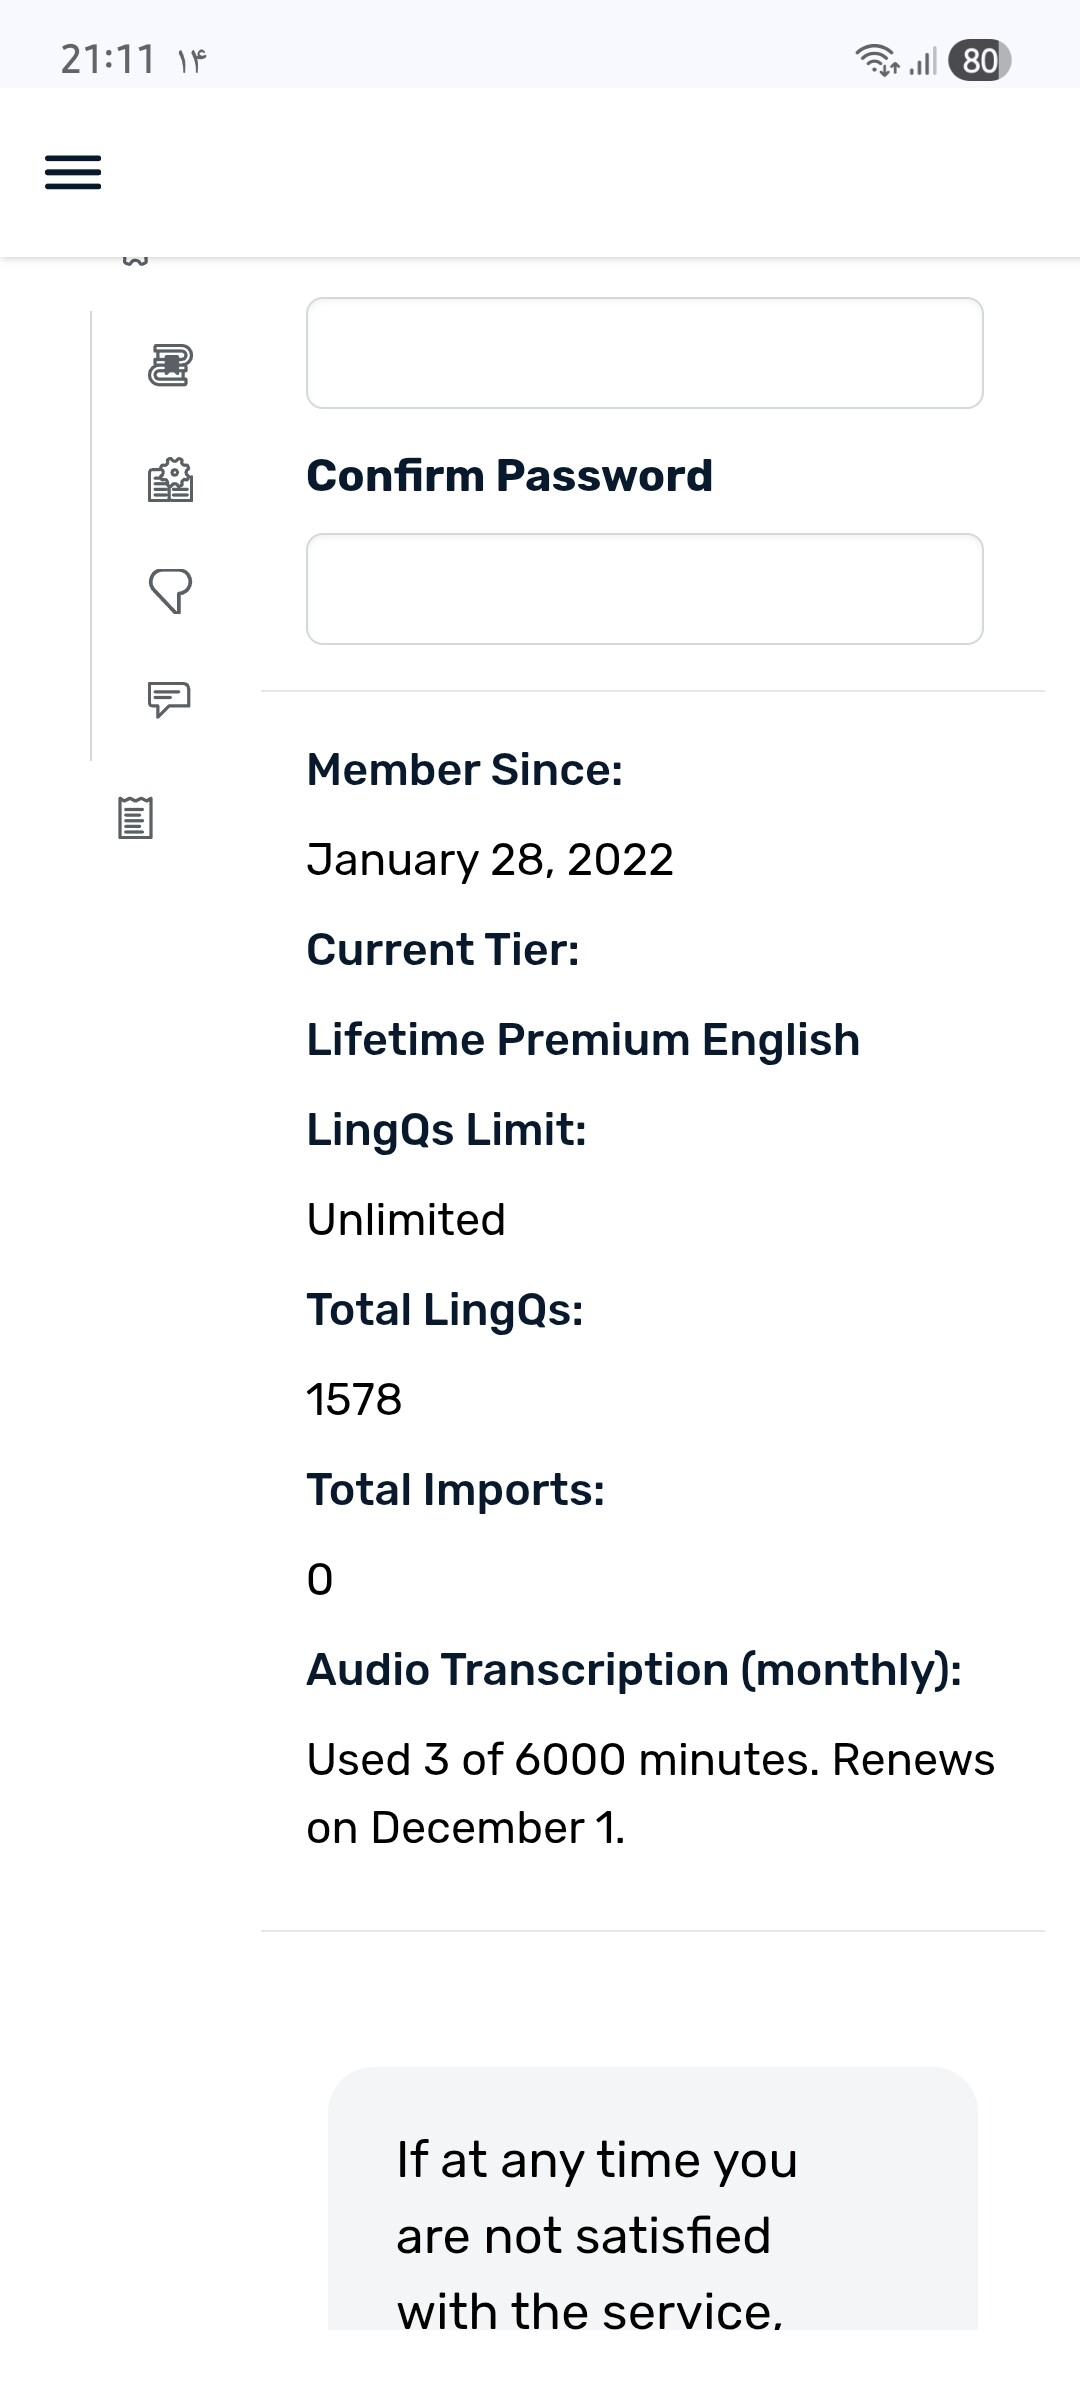This screenshot has width=1080, height=2400.
Task: Click the receipt document sidebar icon
Action: (x=135, y=817)
